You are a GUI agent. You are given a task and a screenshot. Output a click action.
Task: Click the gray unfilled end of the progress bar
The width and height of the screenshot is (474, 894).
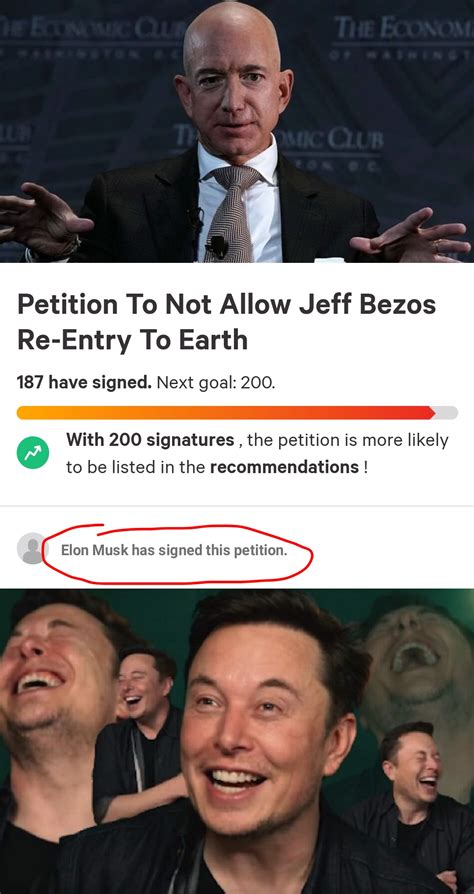[447, 412]
